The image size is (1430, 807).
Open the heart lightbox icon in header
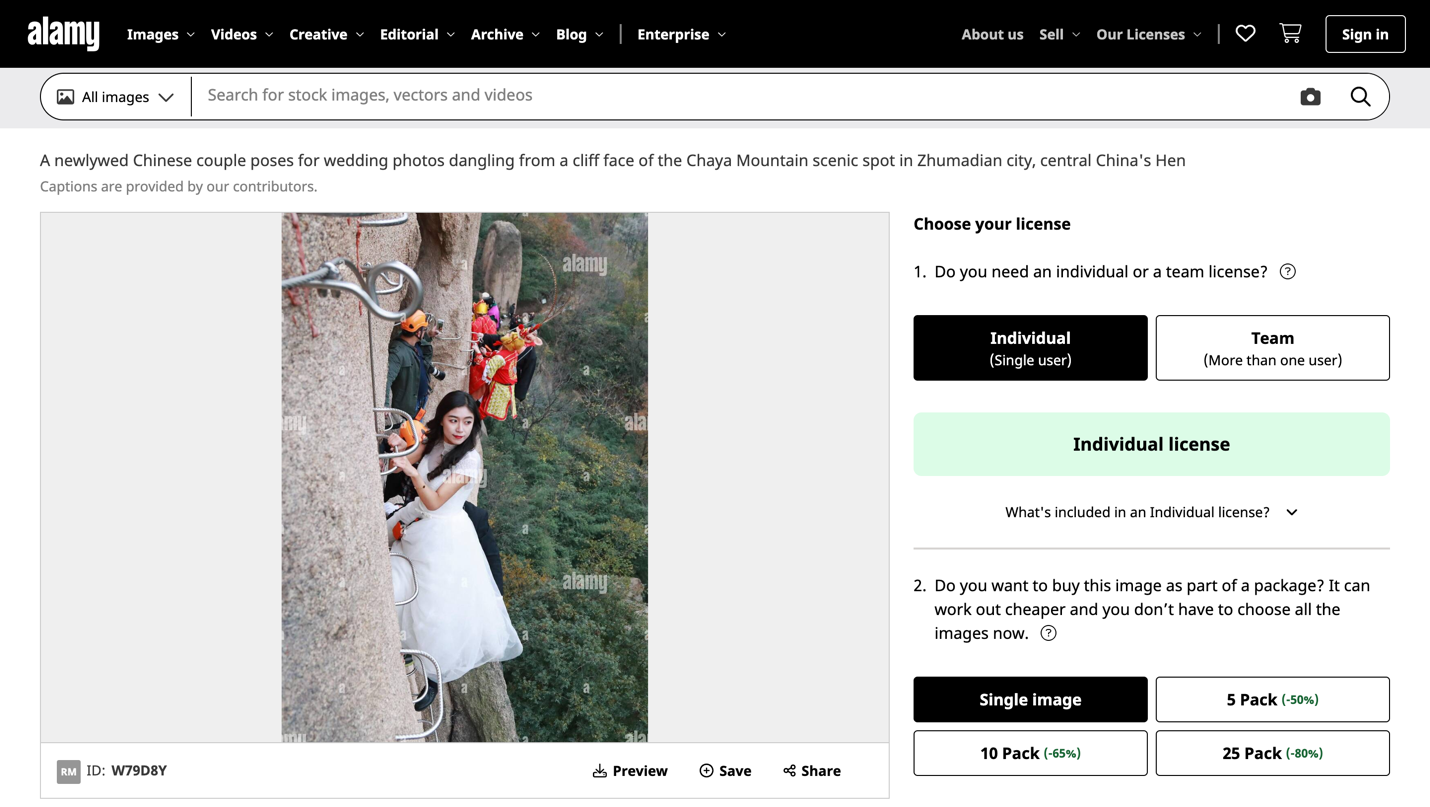point(1245,34)
